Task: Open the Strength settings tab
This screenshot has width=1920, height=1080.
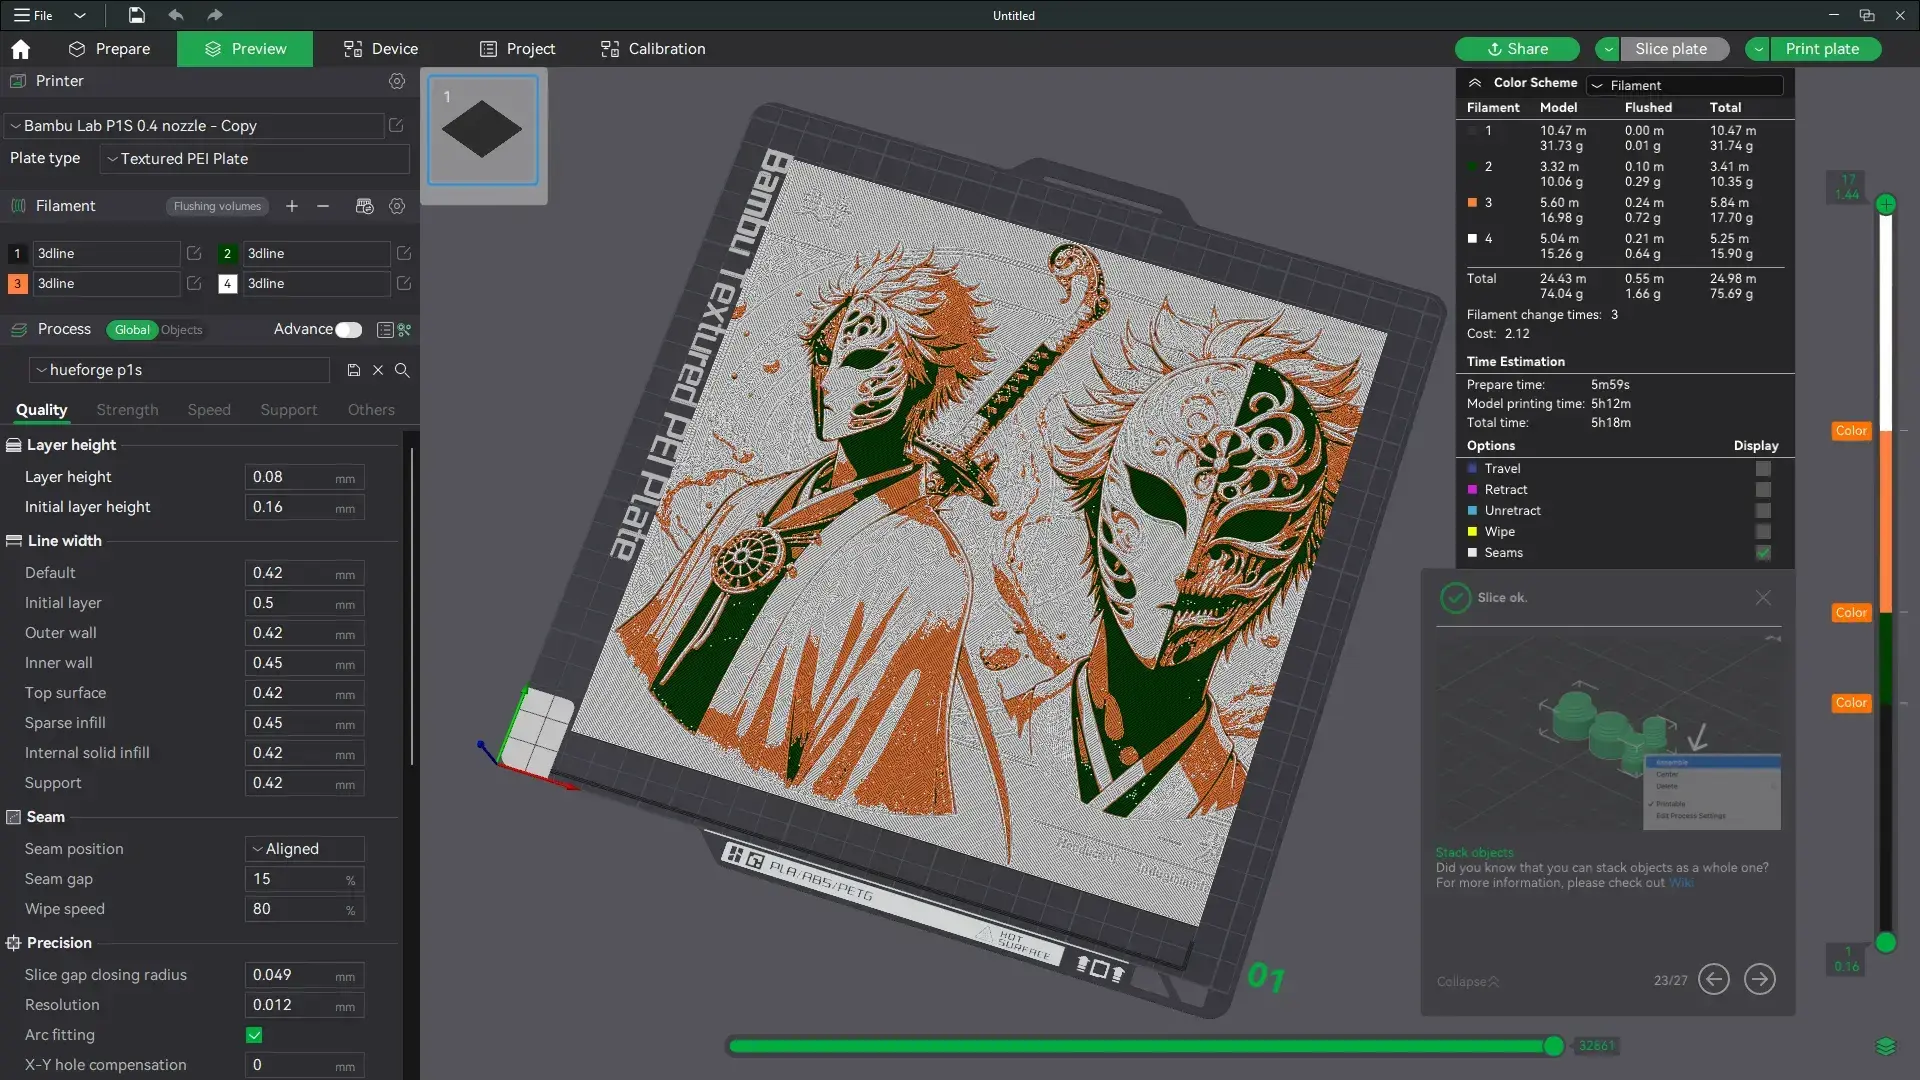Action: (126, 410)
